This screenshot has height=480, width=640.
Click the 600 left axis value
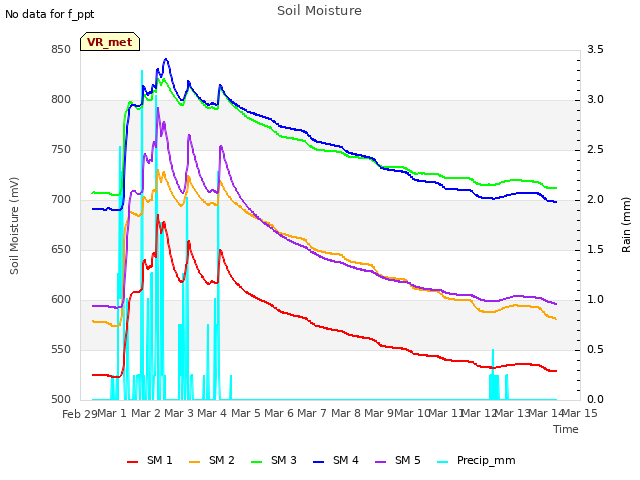pyautogui.click(x=61, y=300)
